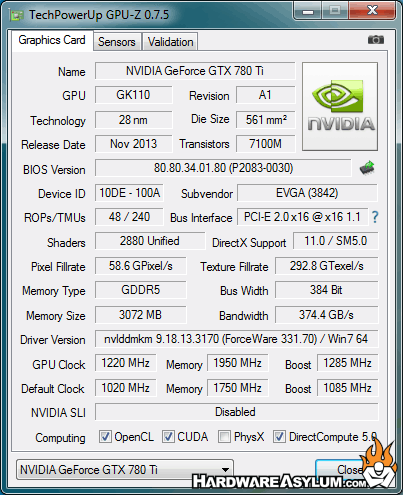This screenshot has width=403, height=495.
Task: Click the Driver Version field
Action: pos(237,339)
